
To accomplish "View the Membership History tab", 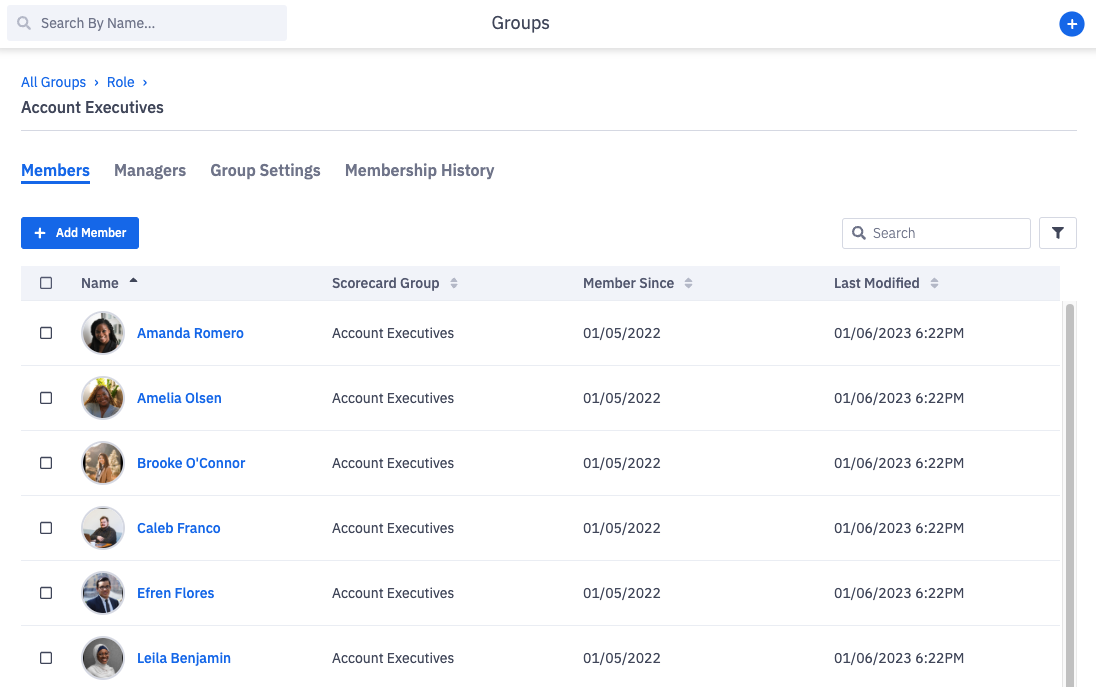I will click(419, 170).
